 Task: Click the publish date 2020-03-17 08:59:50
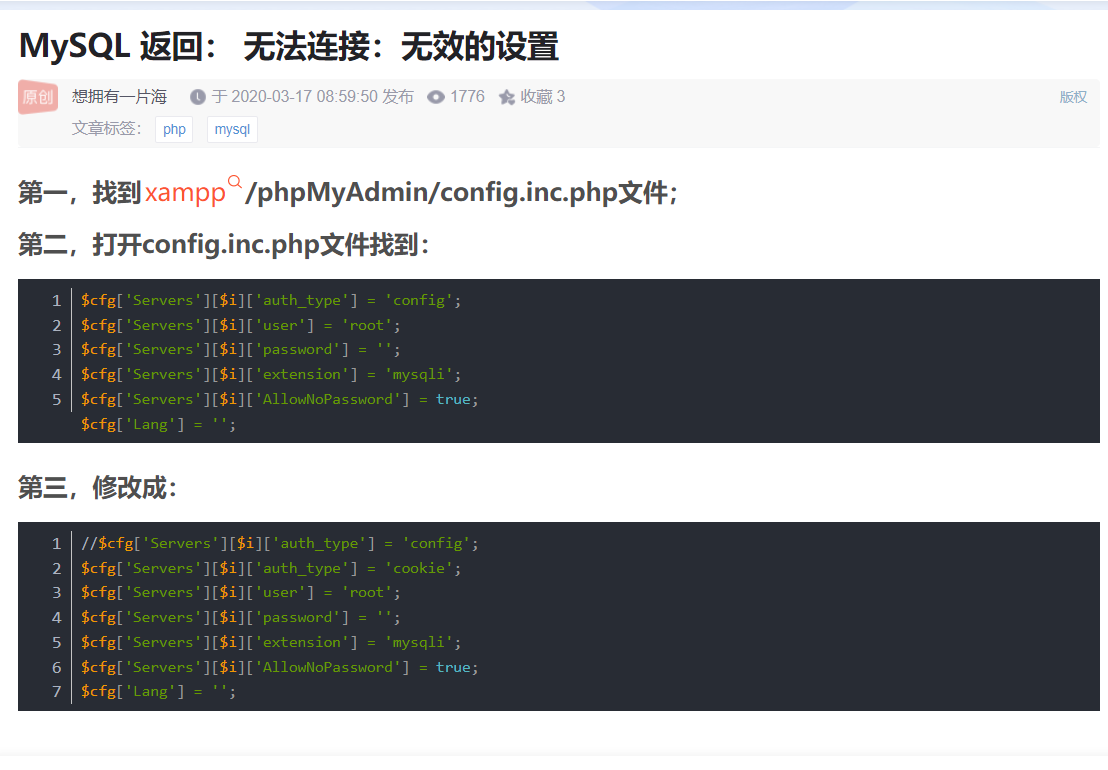click(x=305, y=97)
